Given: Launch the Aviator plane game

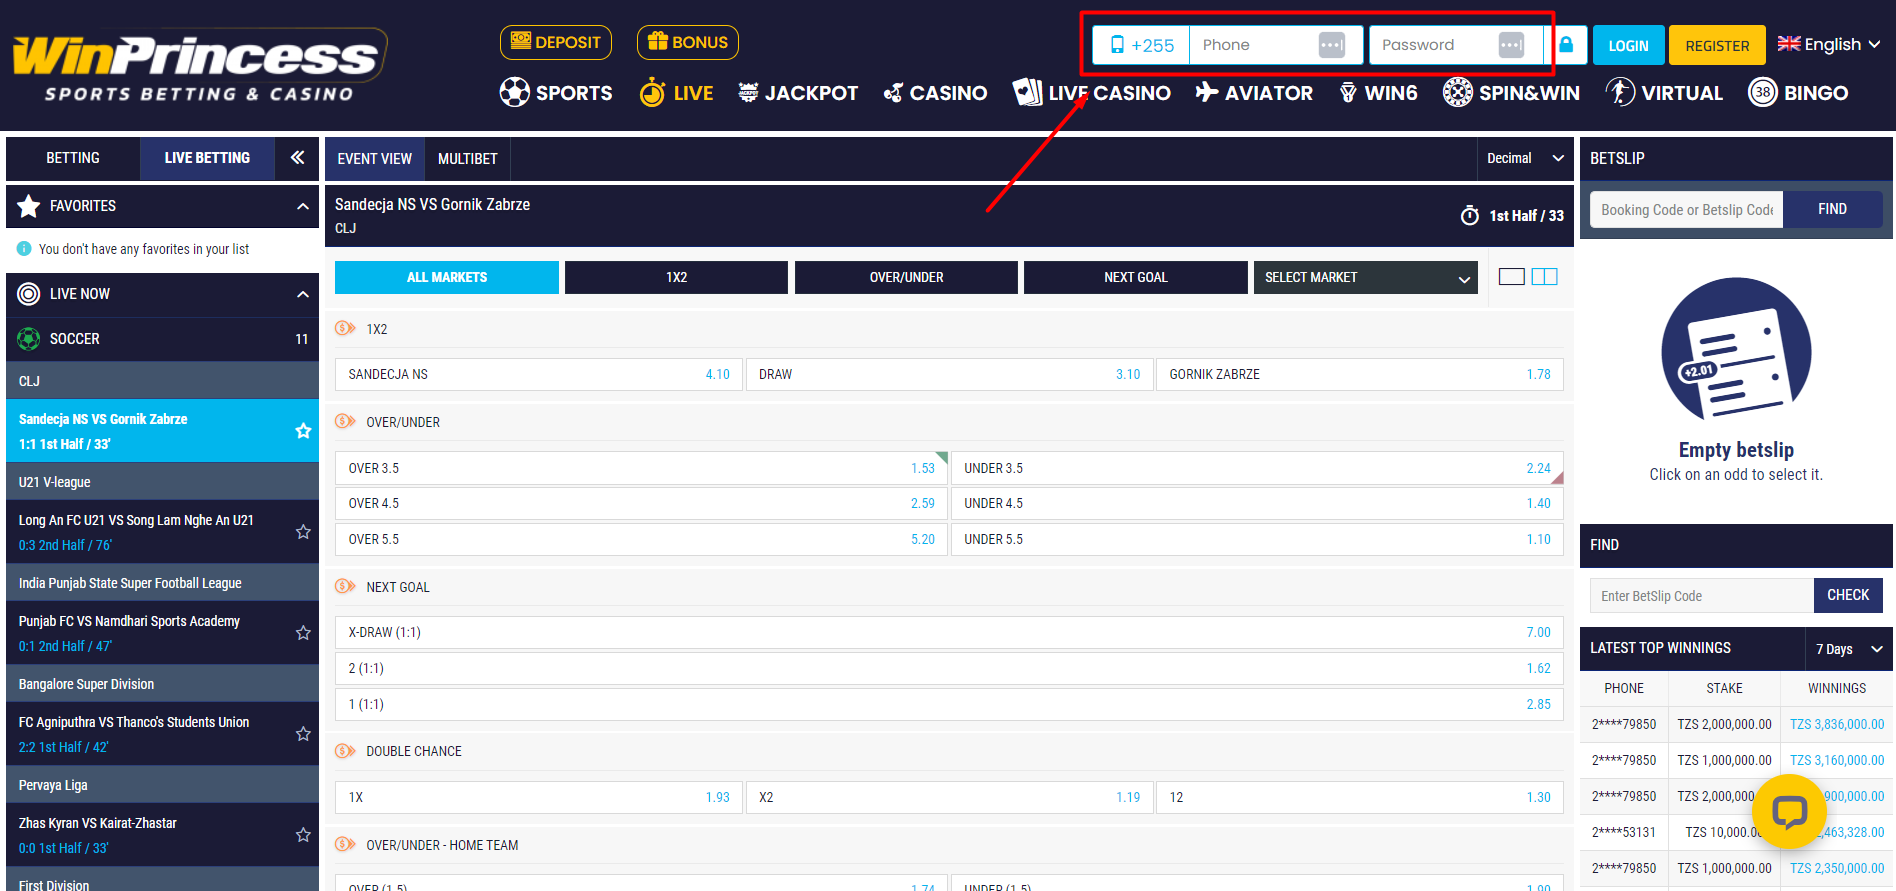Looking at the screenshot, I should [x=1254, y=93].
